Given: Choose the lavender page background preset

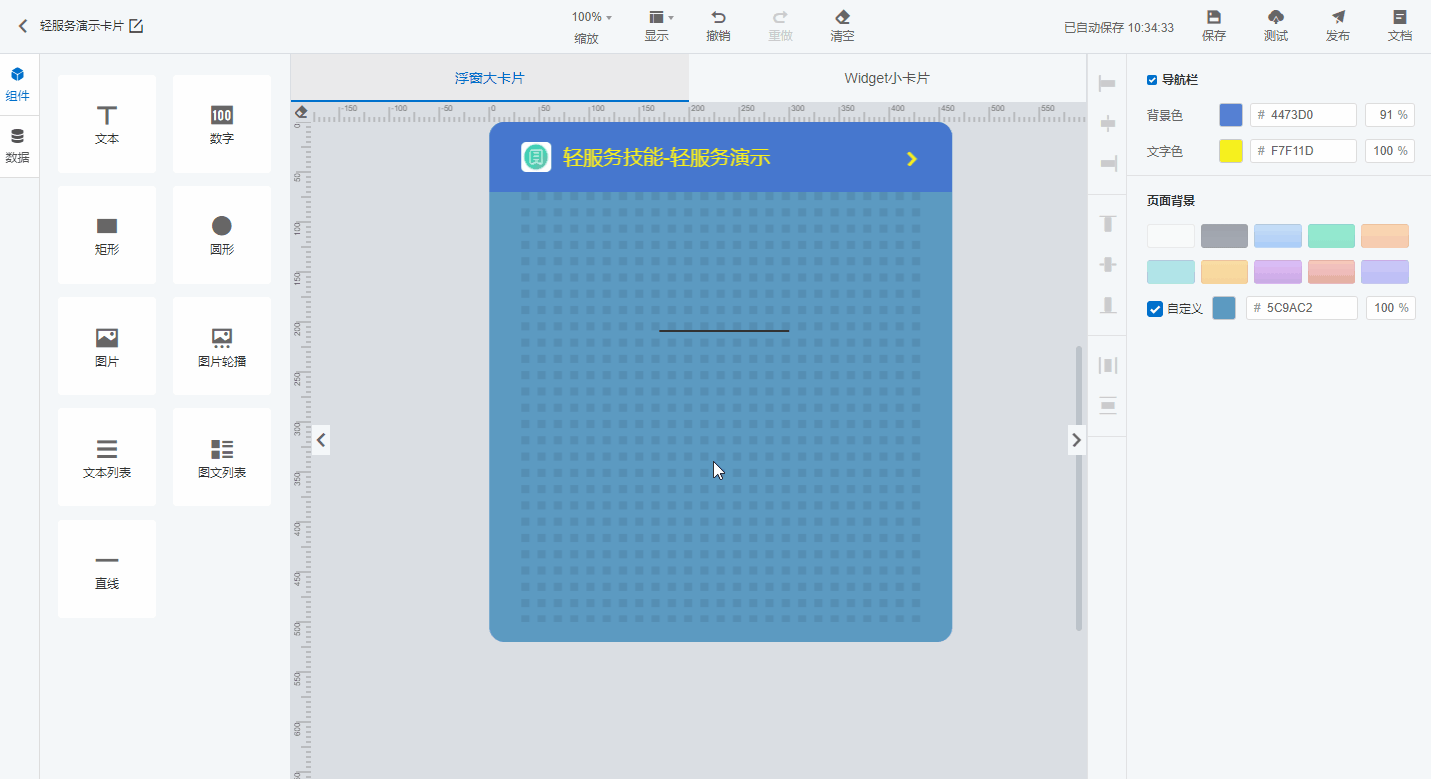Looking at the screenshot, I should pos(1385,272).
